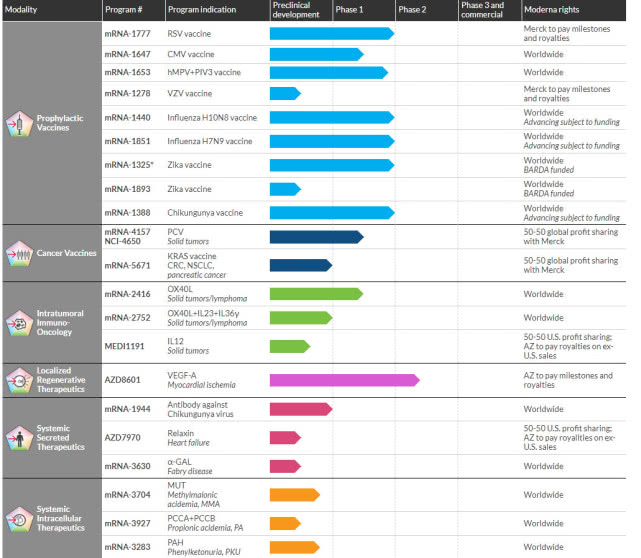Open the mRNA-1647 program entry
Viewport: 641px width, 558px height.
point(128,54)
